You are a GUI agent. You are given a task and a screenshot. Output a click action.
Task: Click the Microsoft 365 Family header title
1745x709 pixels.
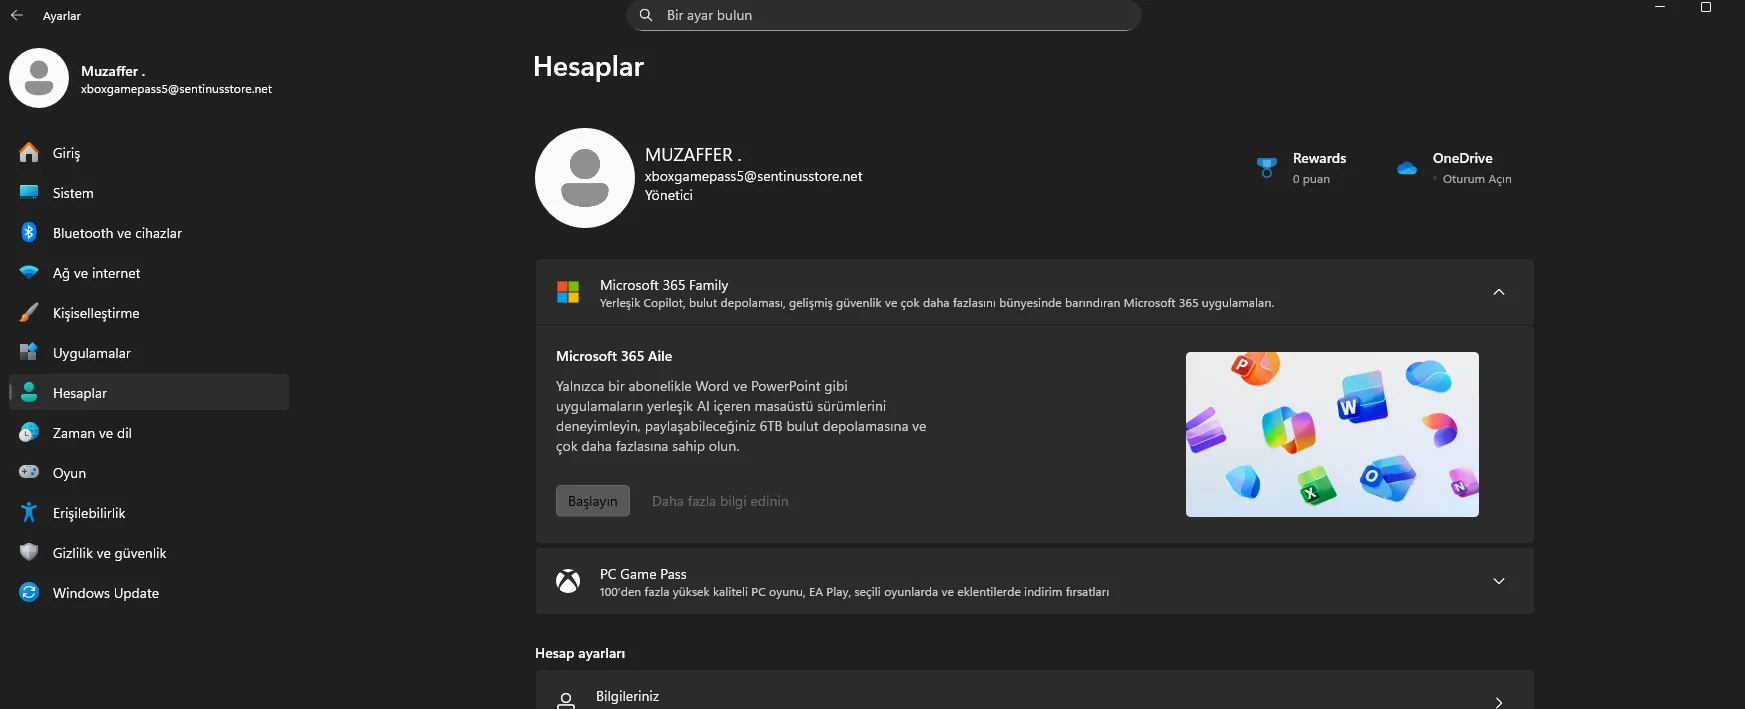coord(664,285)
